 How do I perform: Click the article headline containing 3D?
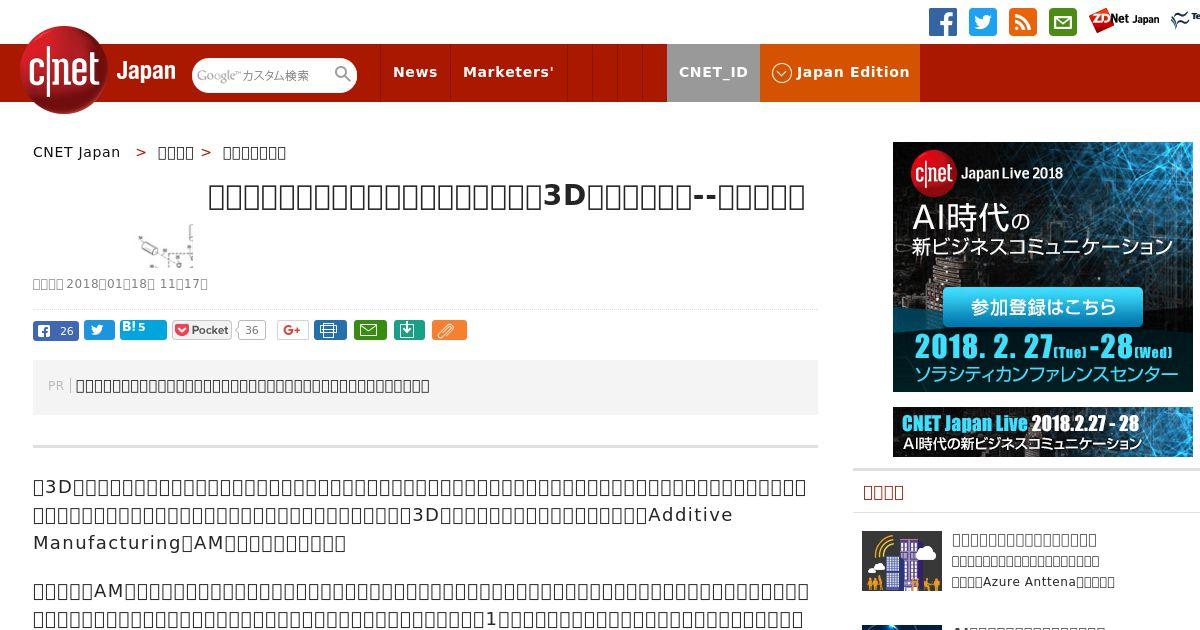click(506, 196)
